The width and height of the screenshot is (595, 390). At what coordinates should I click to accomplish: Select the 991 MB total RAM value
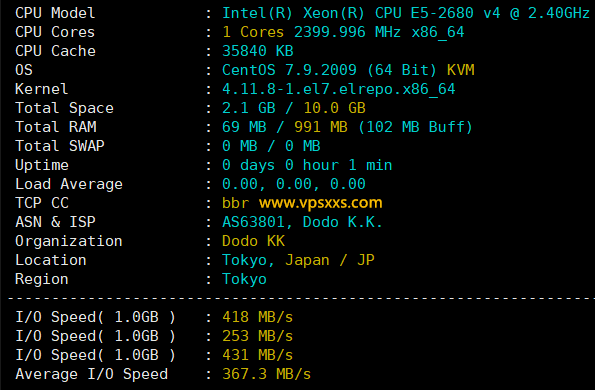point(321,127)
